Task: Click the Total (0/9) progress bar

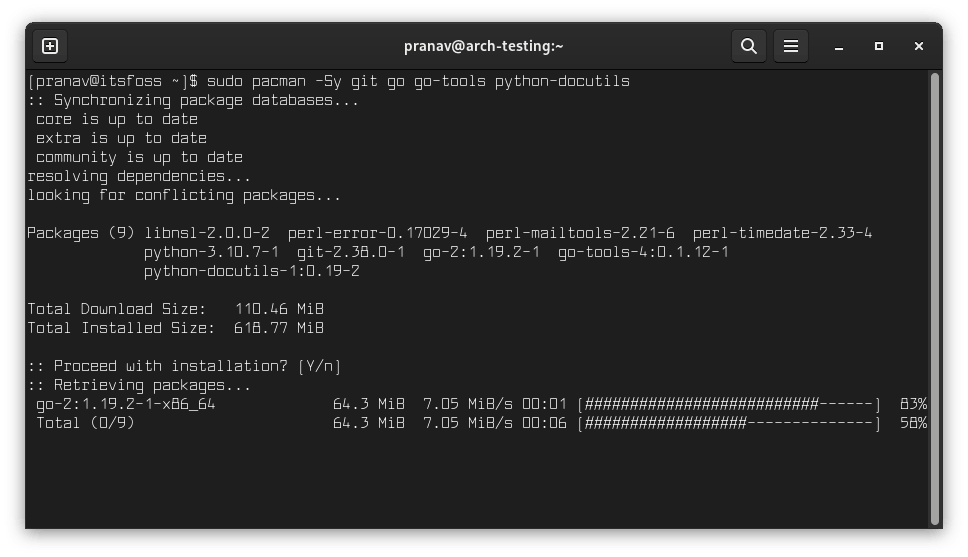Action: (x=730, y=423)
